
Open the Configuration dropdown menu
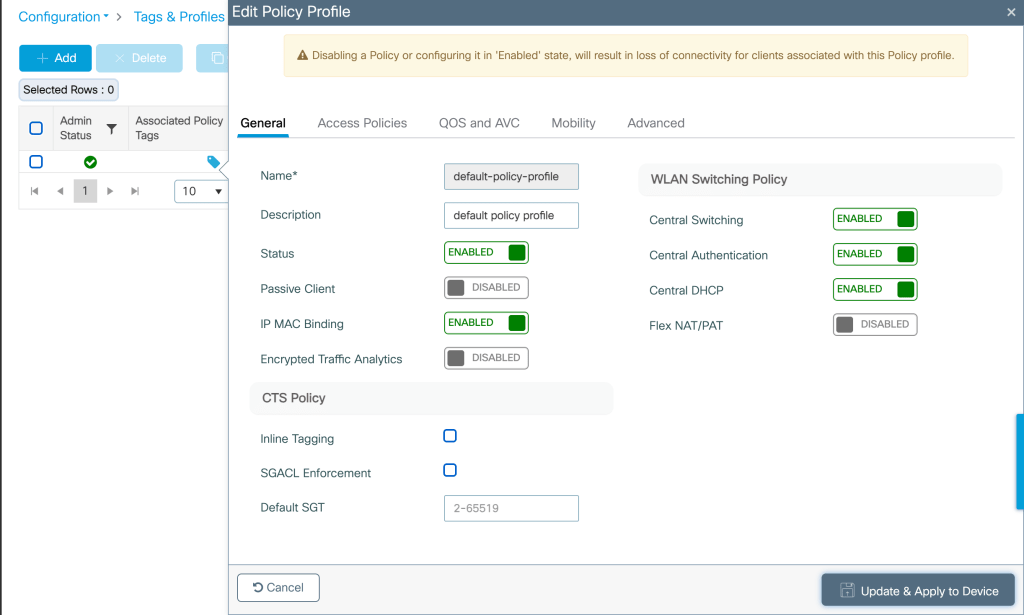[x=63, y=17]
